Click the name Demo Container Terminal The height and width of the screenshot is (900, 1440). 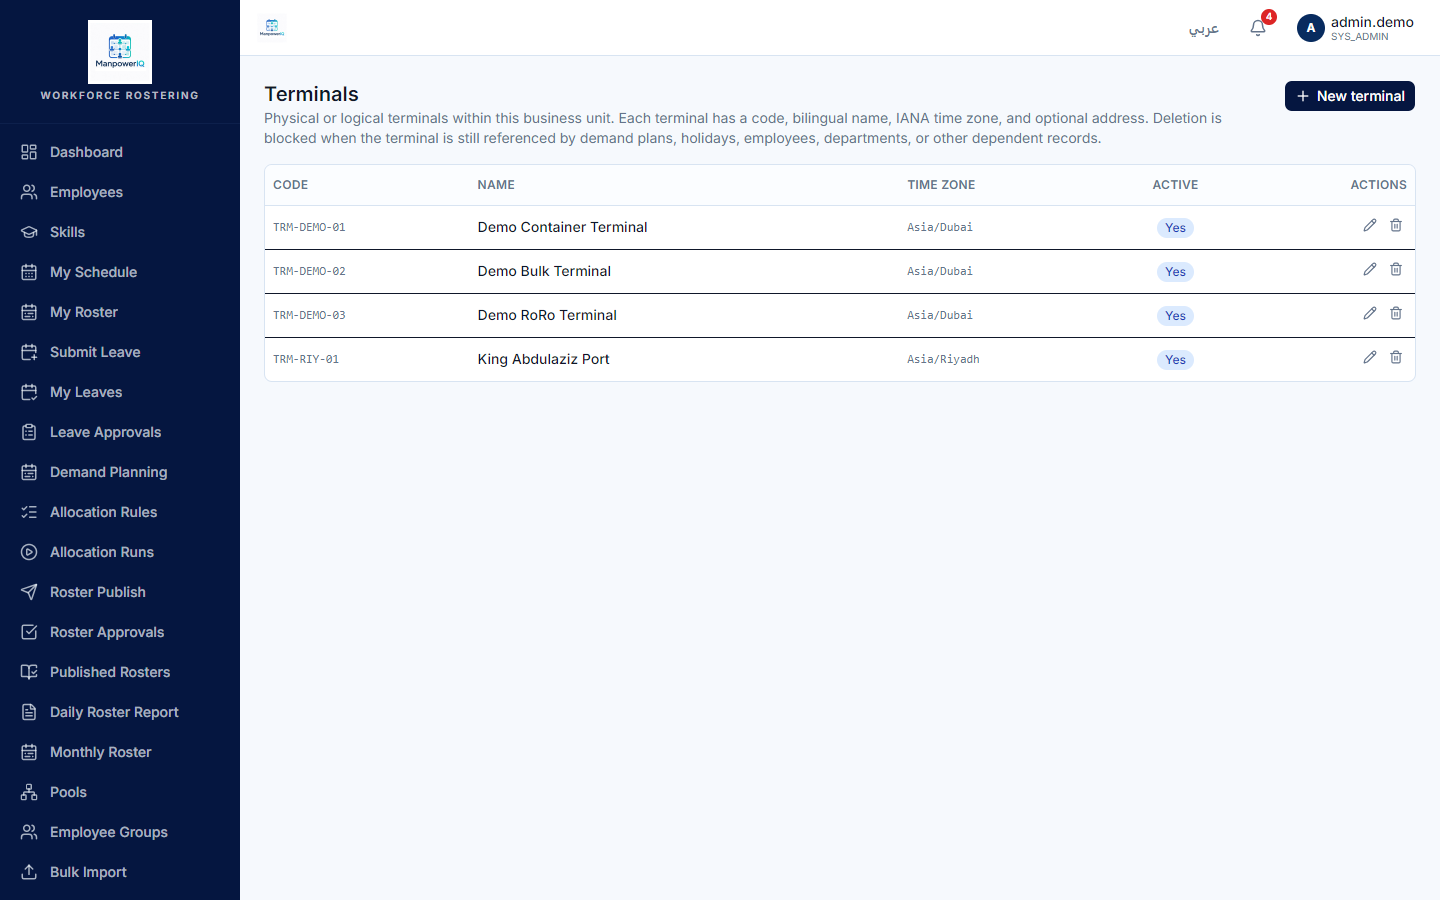click(562, 227)
